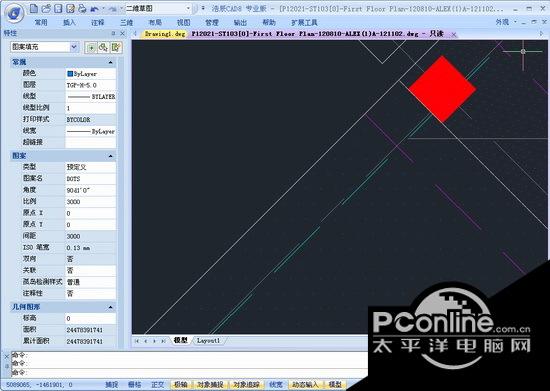Open the 布局 ribbon tab
This screenshot has height=391, width=550.
tap(155, 22)
